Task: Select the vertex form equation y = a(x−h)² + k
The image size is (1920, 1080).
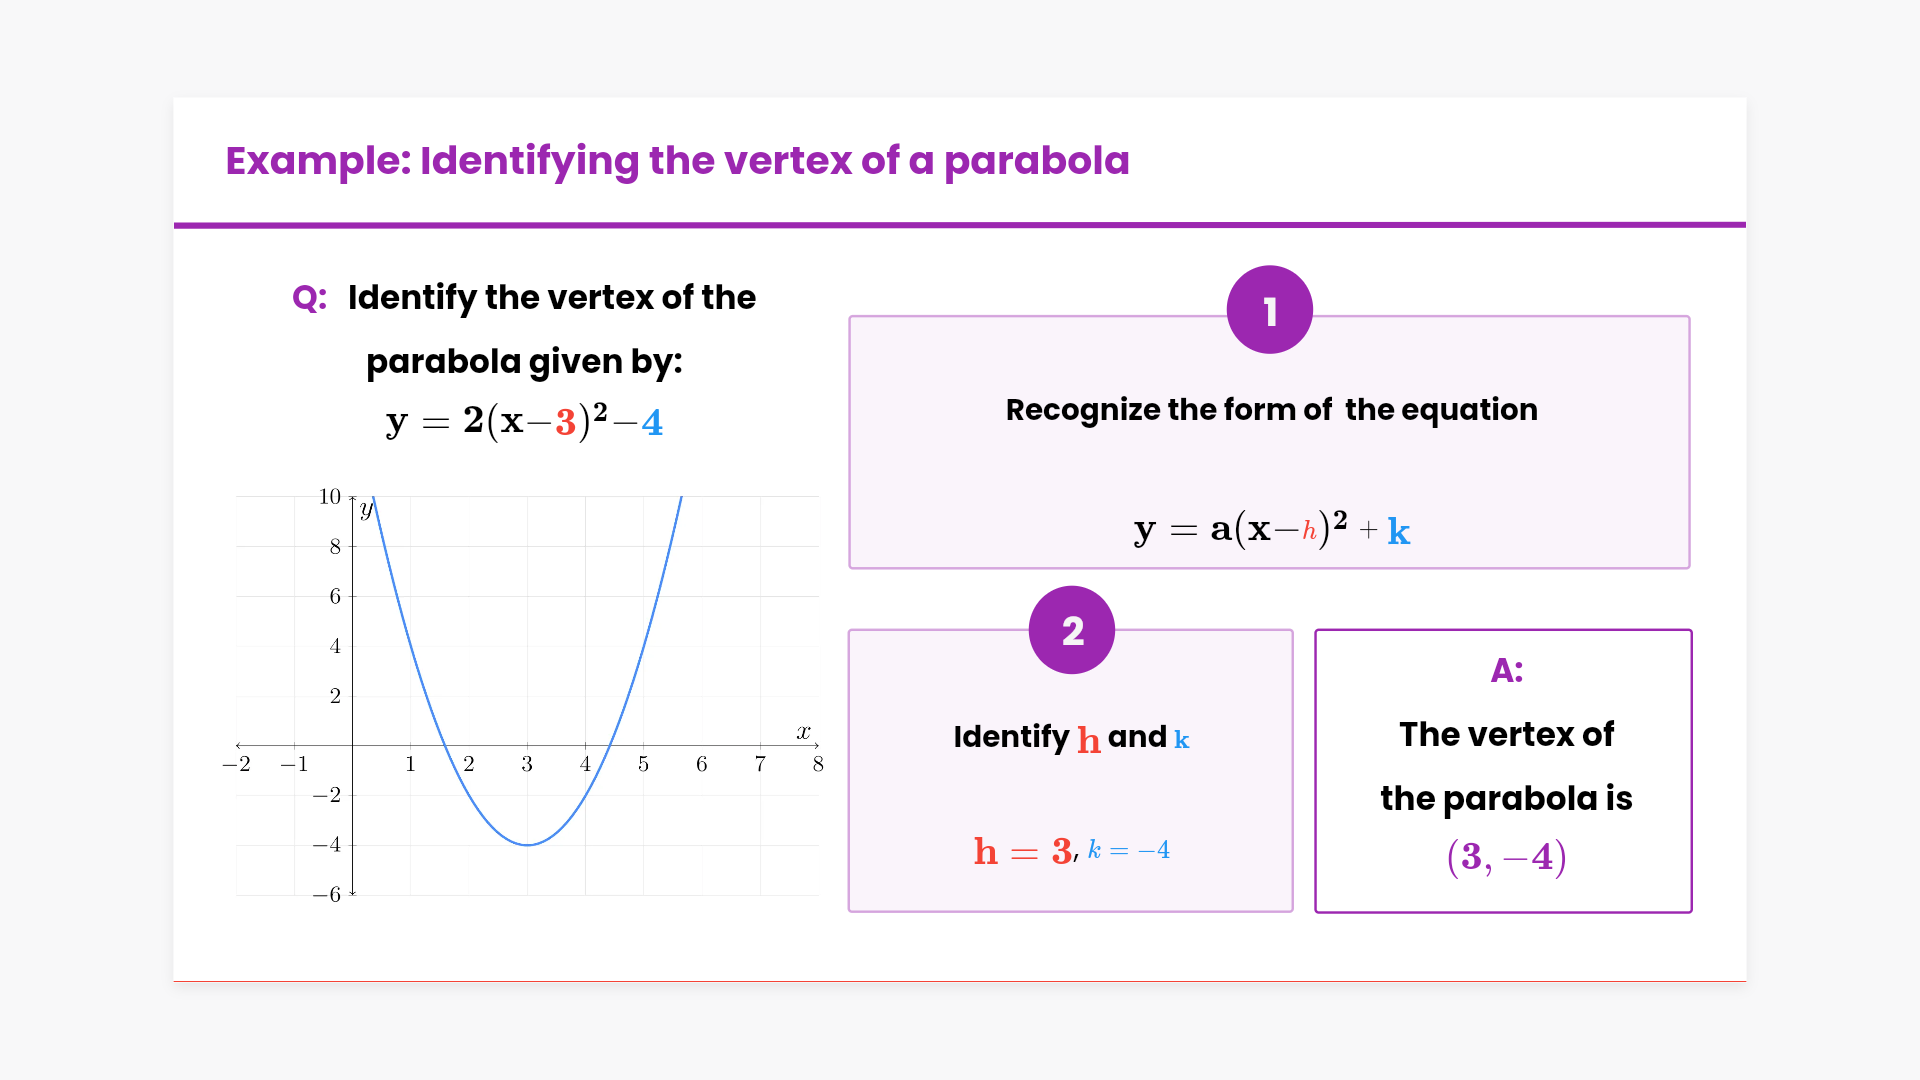Action: click(1271, 529)
